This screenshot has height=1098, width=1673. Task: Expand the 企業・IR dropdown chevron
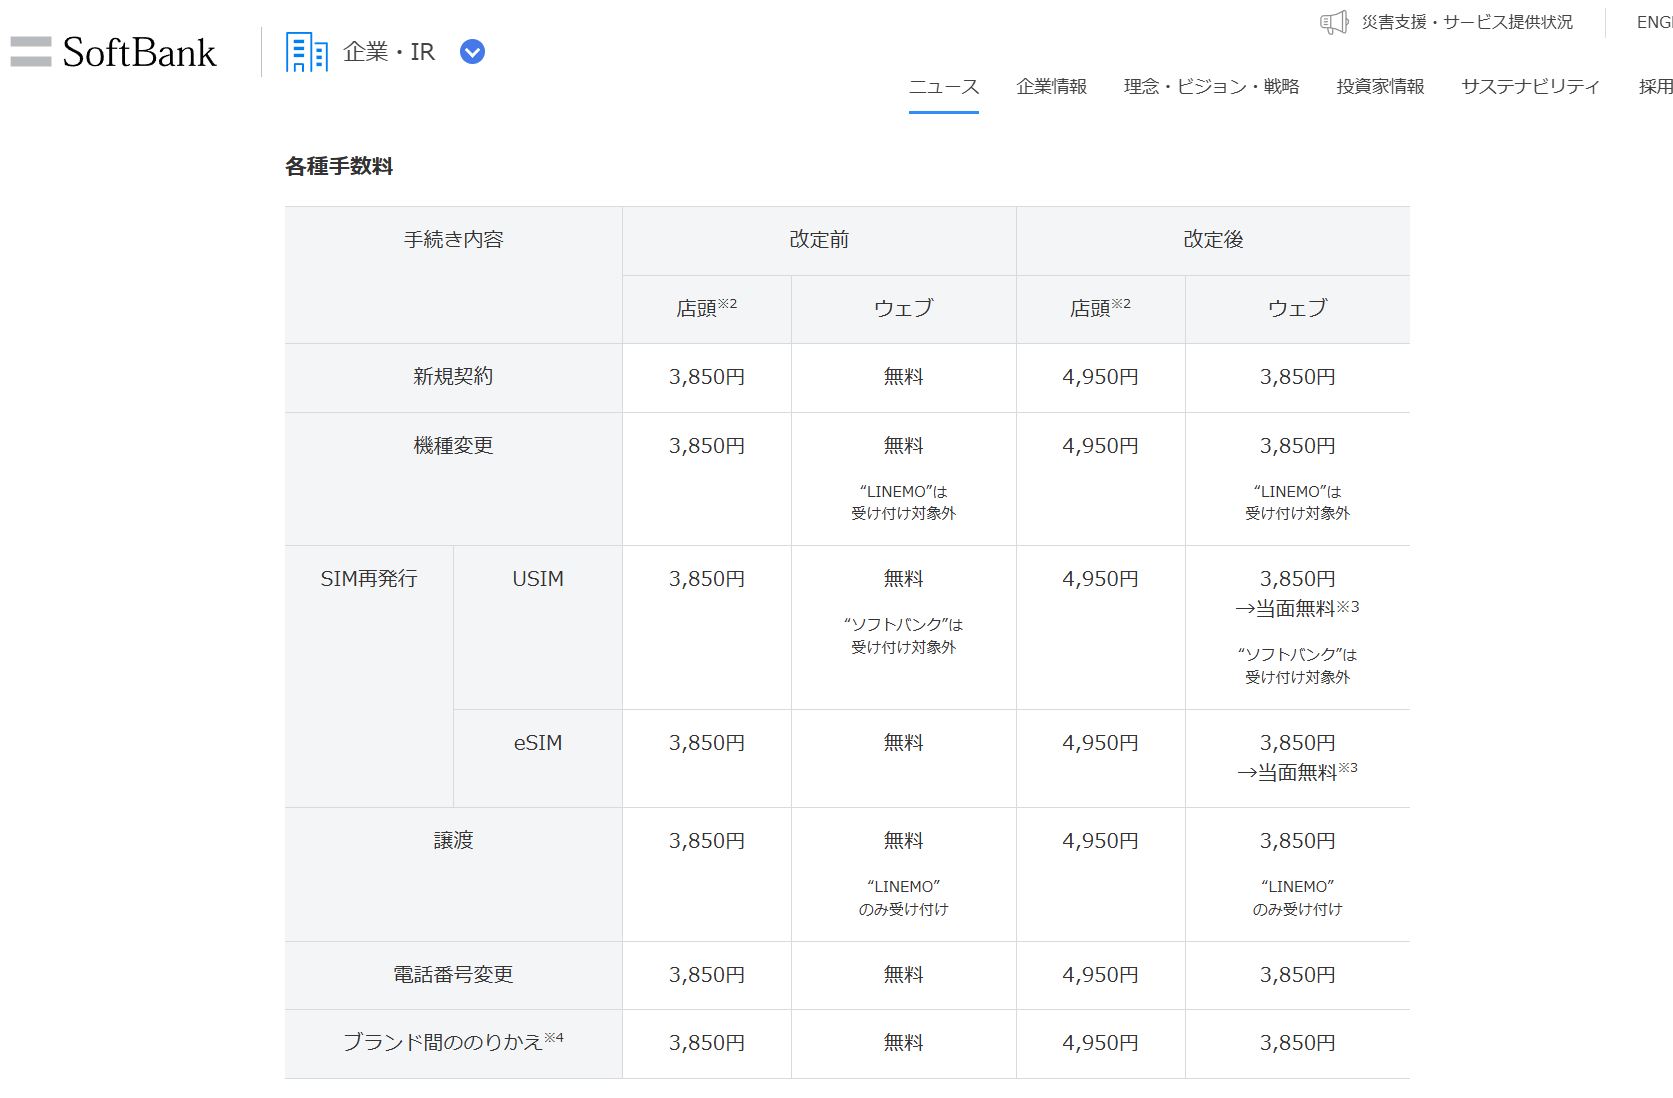[x=472, y=52]
